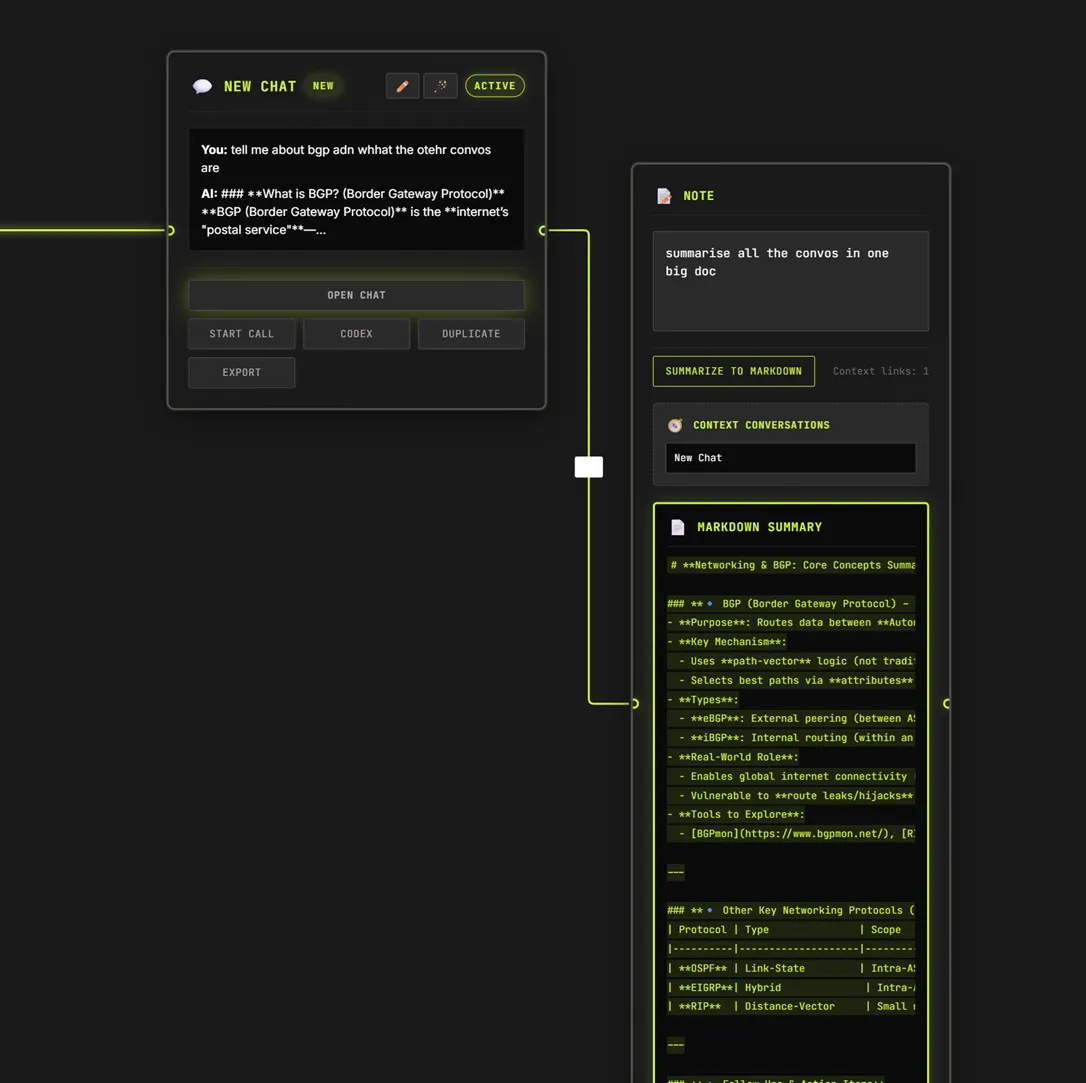1086x1083 pixels.
Task: Click the **iBGP** Internal routing line
Action: (x=791, y=738)
